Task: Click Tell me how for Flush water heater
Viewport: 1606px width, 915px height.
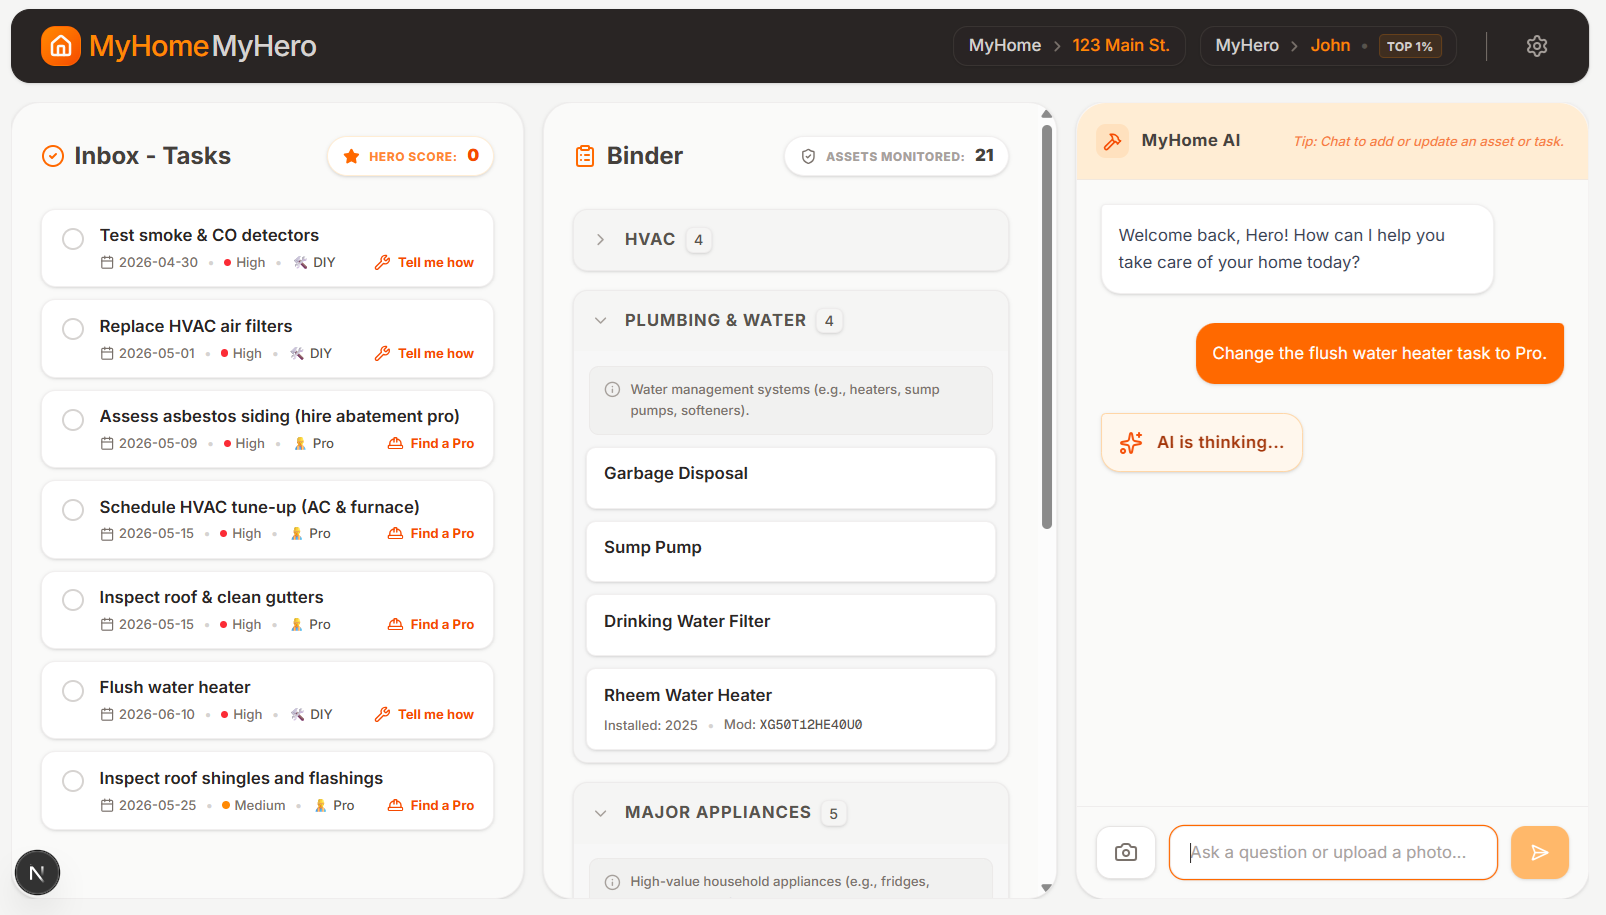Action: coord(424,715)
